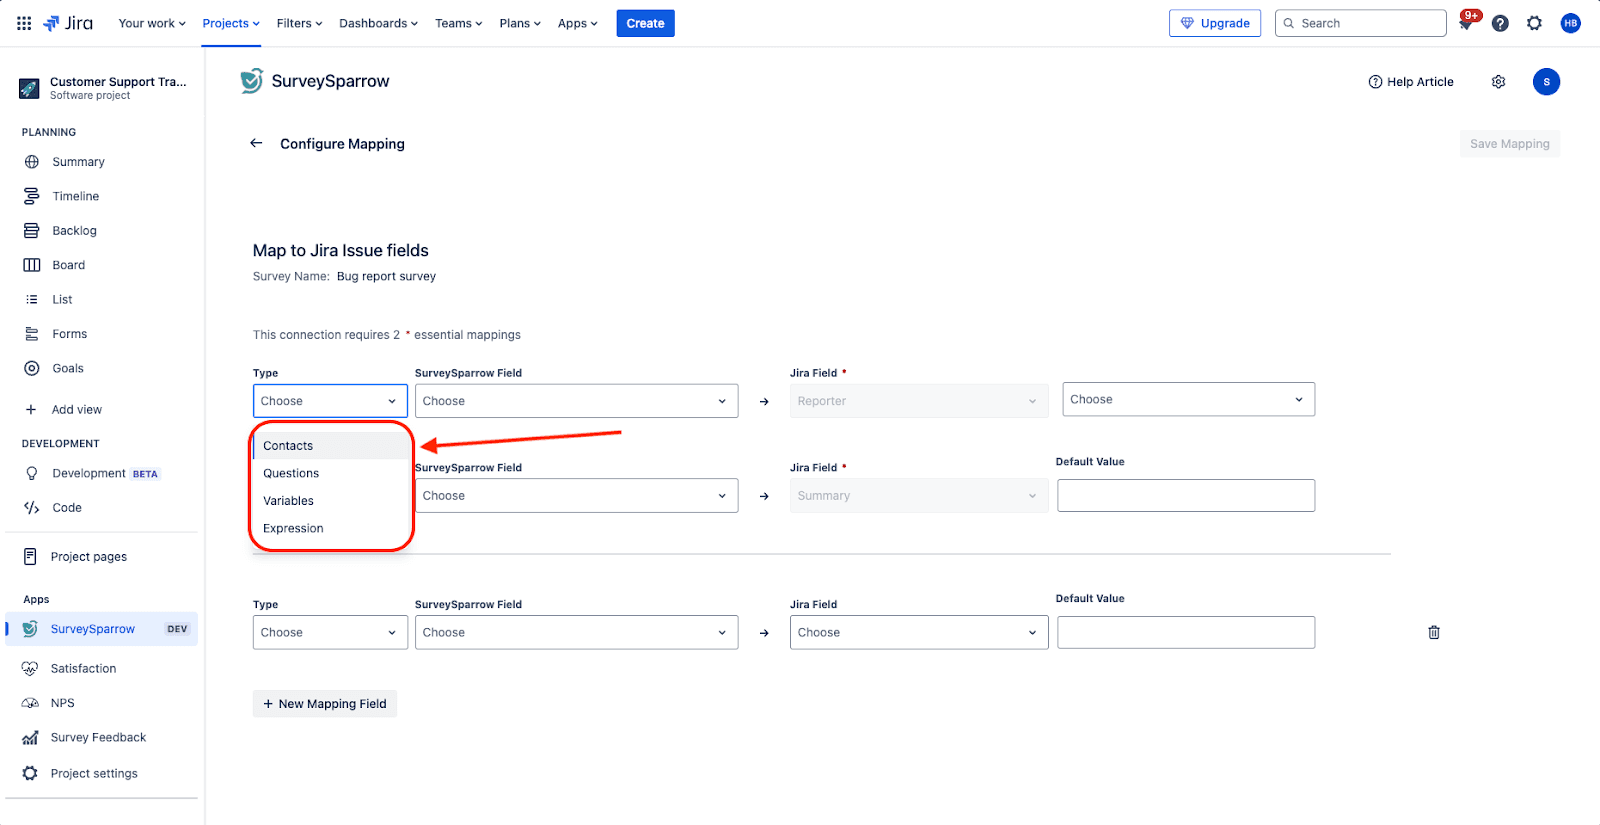This screenshot has height=825, width=1600.
Task: Open Jira settings gear in top bar
Action: click(1534, 23)
